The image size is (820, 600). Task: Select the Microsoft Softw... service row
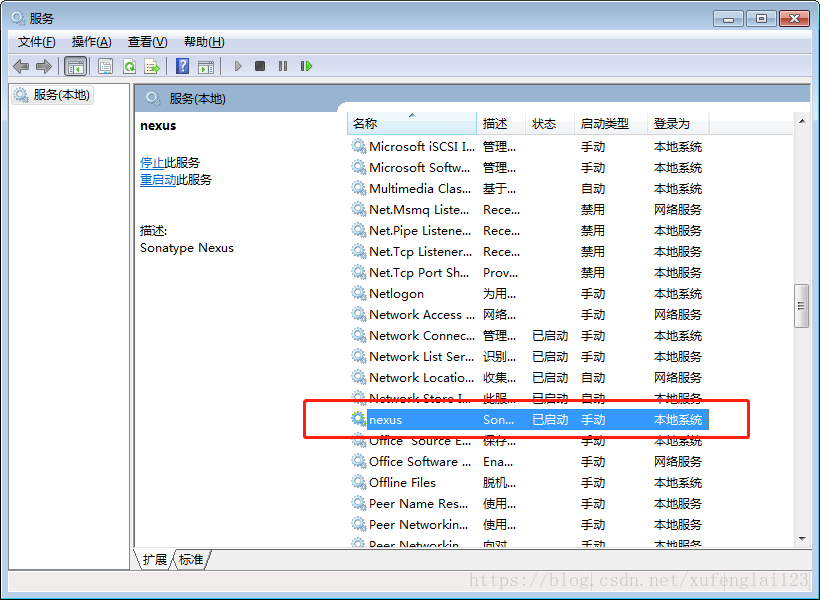point(528,167)
